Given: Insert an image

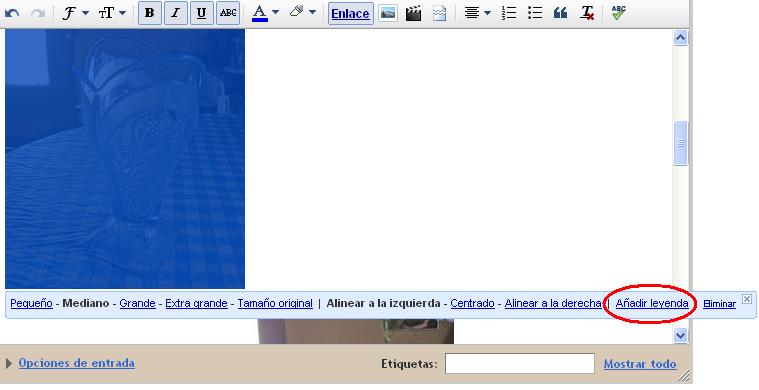Looking at the screenshot, I should (388, 13).
